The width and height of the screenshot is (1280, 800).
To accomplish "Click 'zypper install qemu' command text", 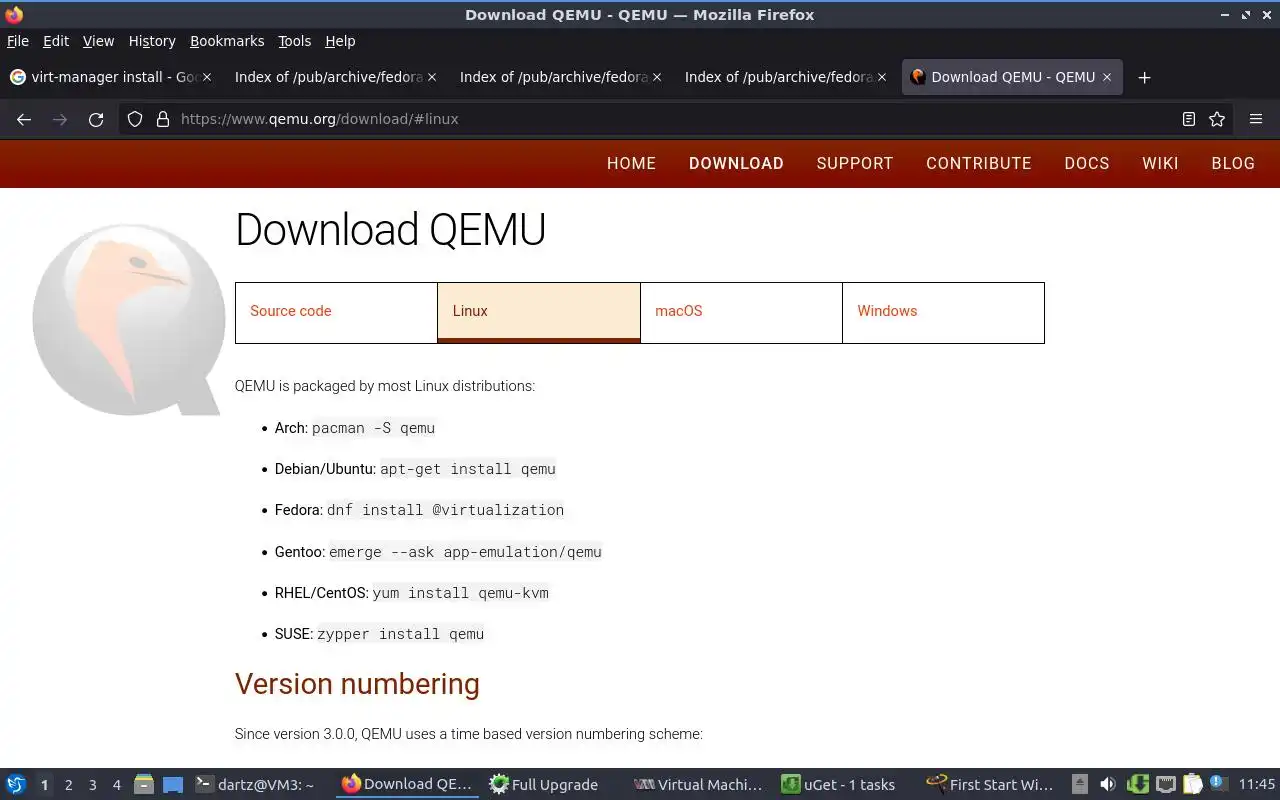I will (x=400, y=634).
